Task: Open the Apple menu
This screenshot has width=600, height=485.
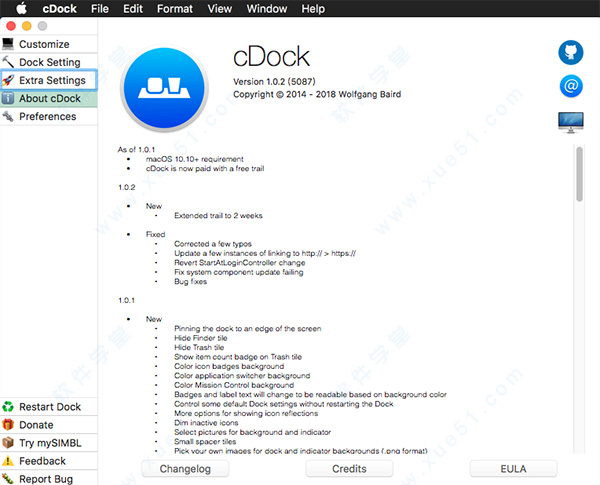Action: (22, 8)
